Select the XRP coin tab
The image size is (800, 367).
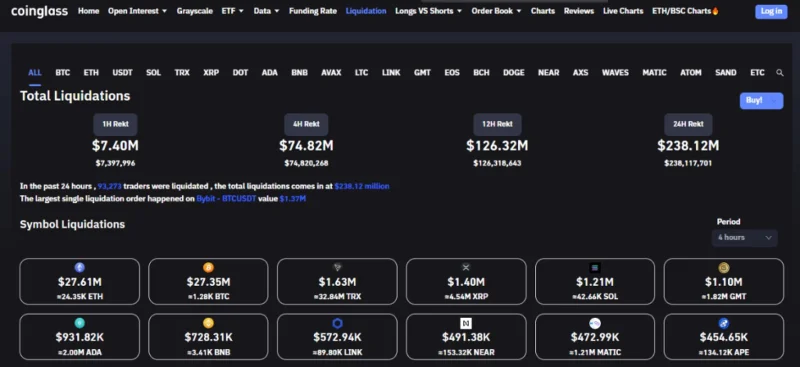211,72
